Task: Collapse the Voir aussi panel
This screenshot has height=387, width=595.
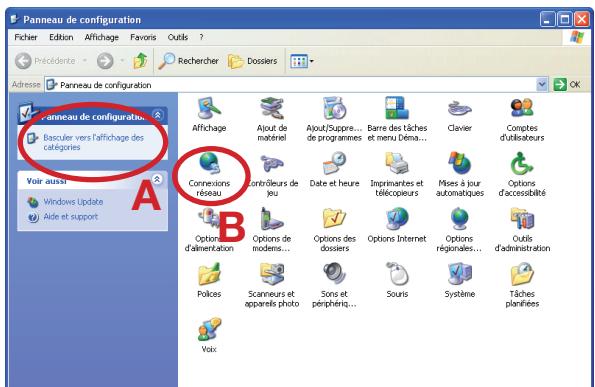Action: pos(157,179)
